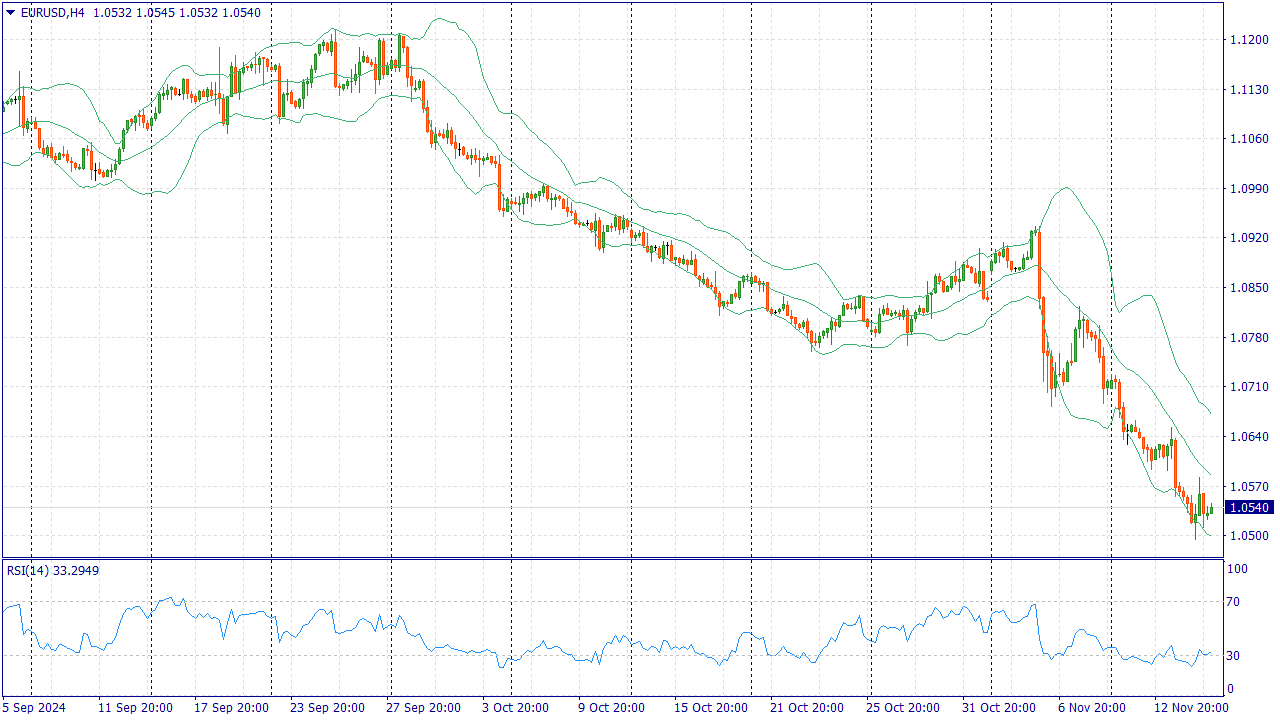The height and width of the screenshot is (720, 1280).
Task: Select the RSI(14) 33.2949 indicator label
Action: point(53,570)
